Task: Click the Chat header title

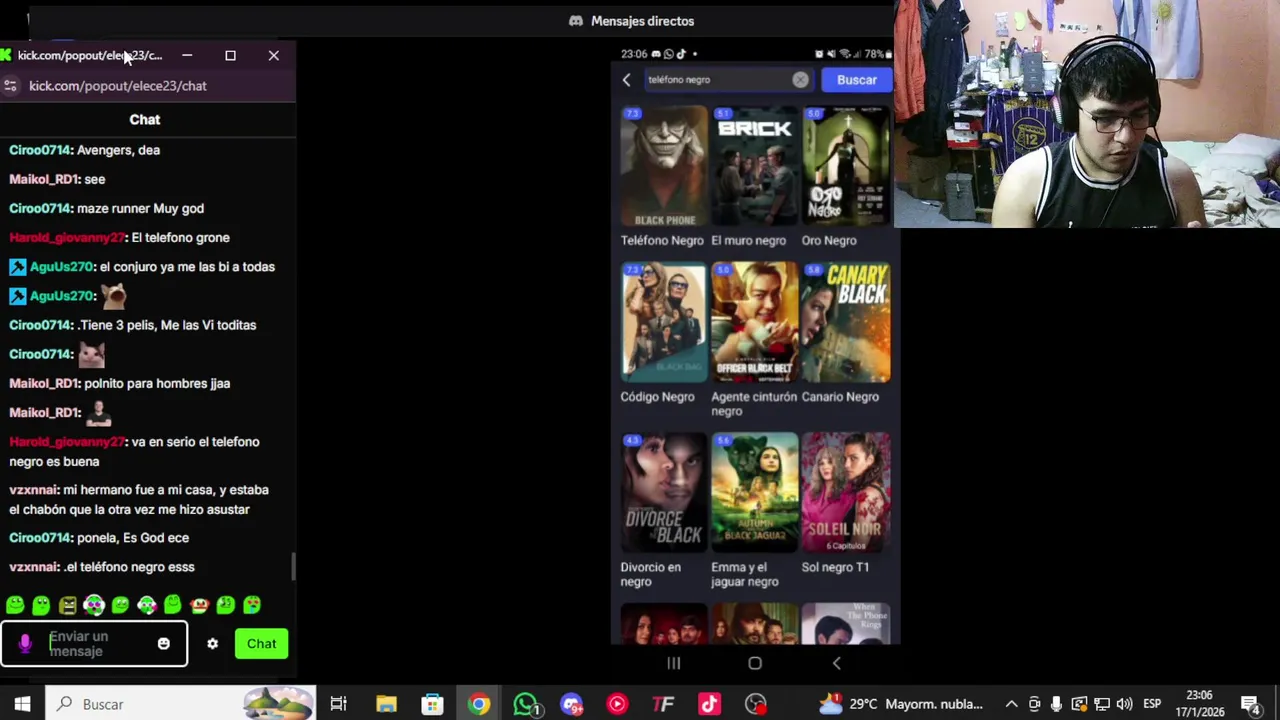Action: pos(145,120)
